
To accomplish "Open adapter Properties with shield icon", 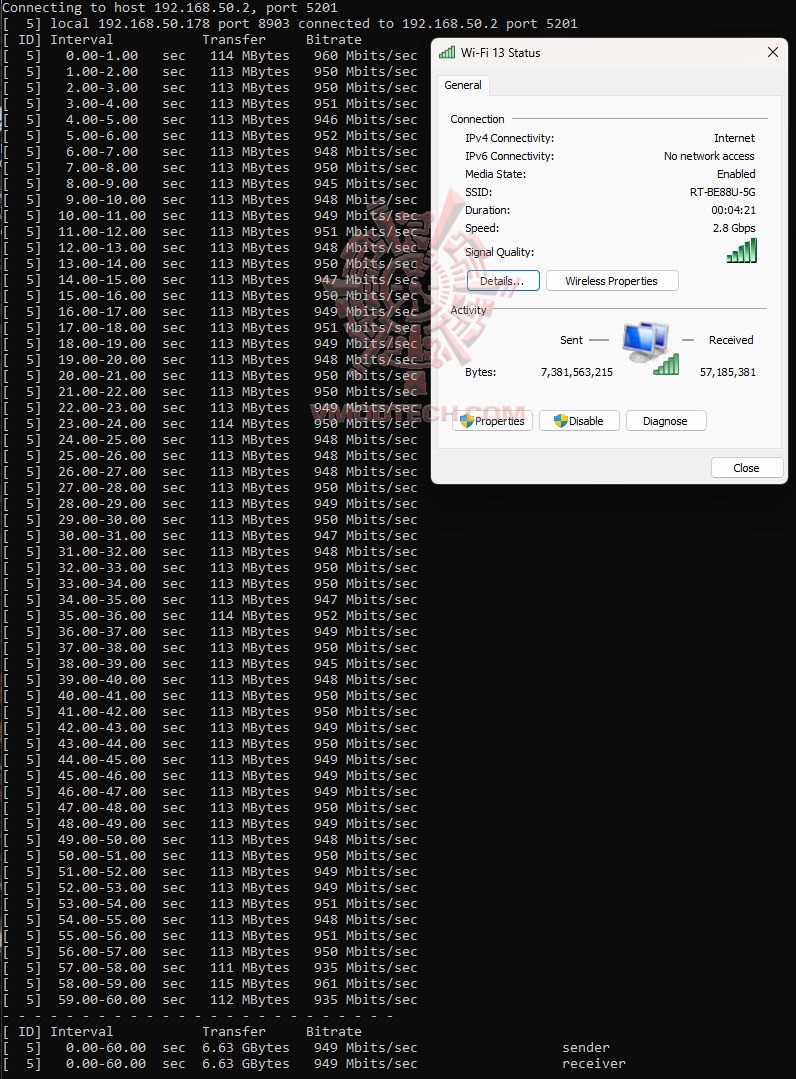I will point(492,420).
